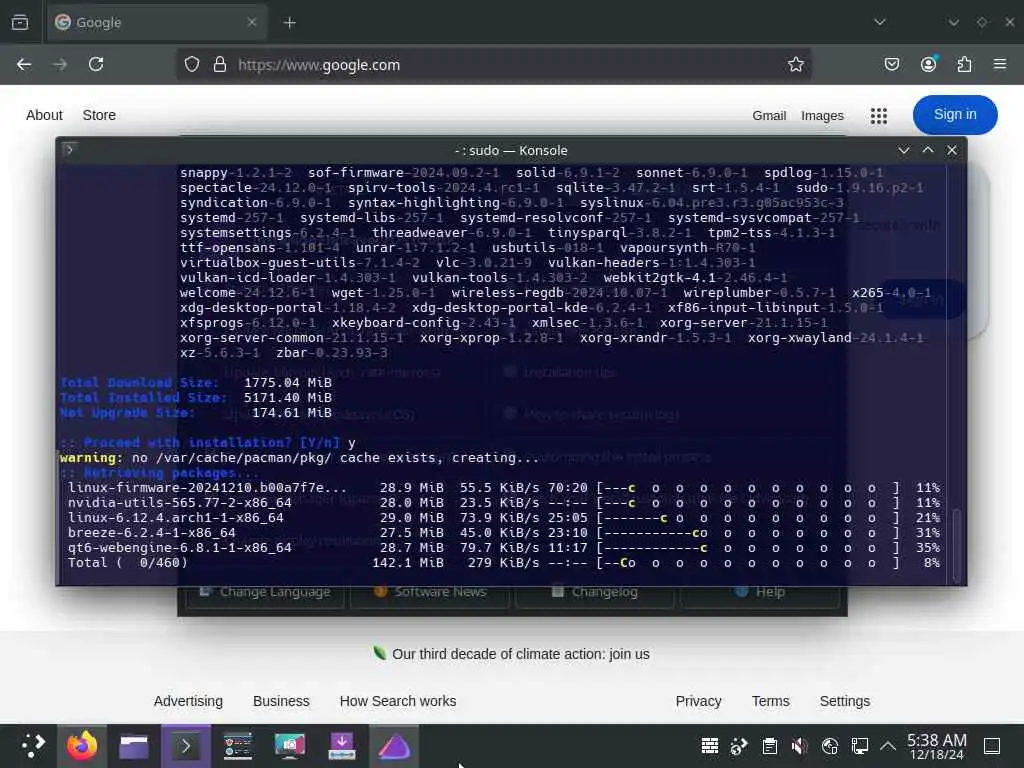The width and height of the screenshot is (1024, 768).
Task: Go back in Firefox
Action: [24, 65]
